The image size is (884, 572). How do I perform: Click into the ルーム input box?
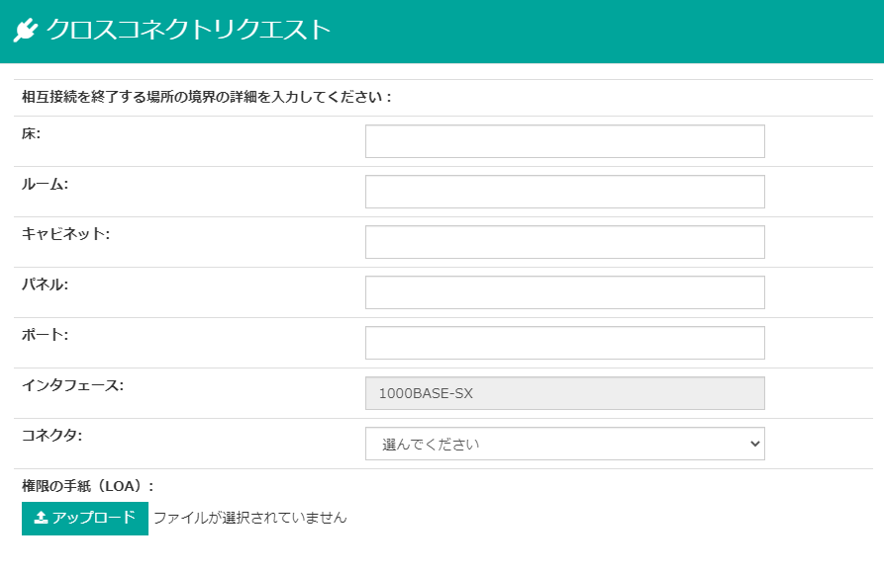coord(564,192)
